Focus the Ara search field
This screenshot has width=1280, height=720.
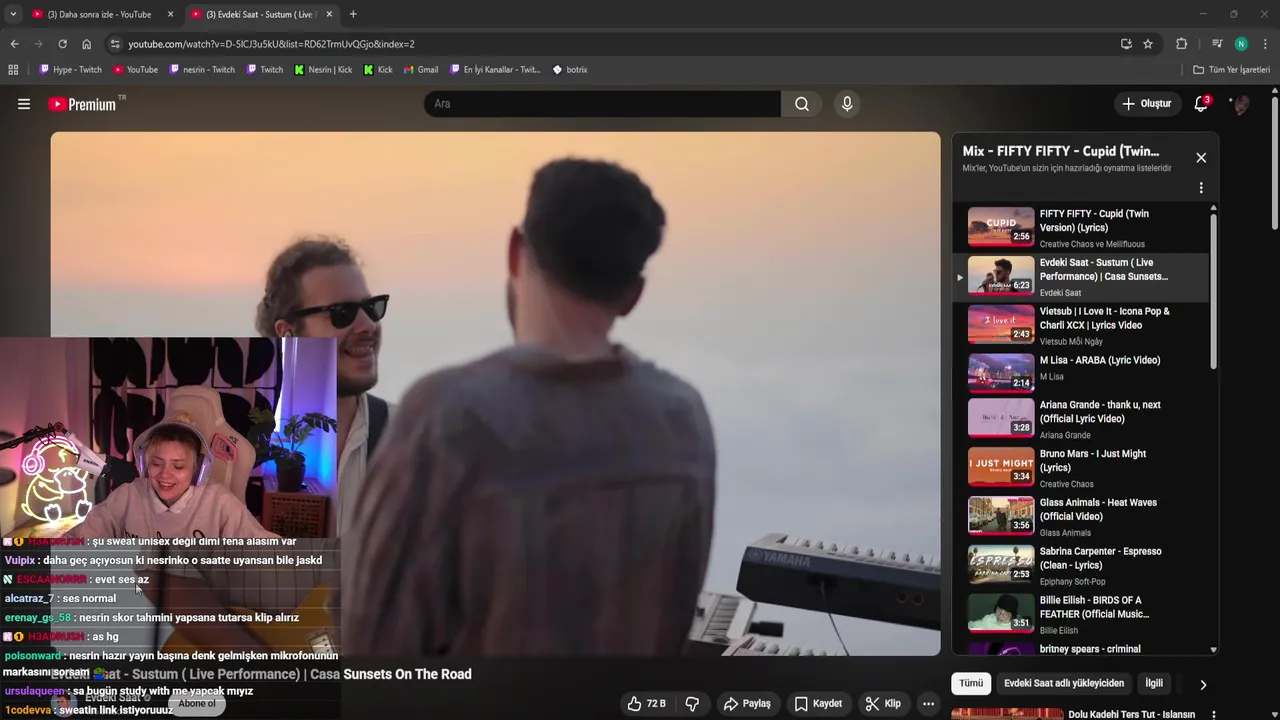pos(602,104)
